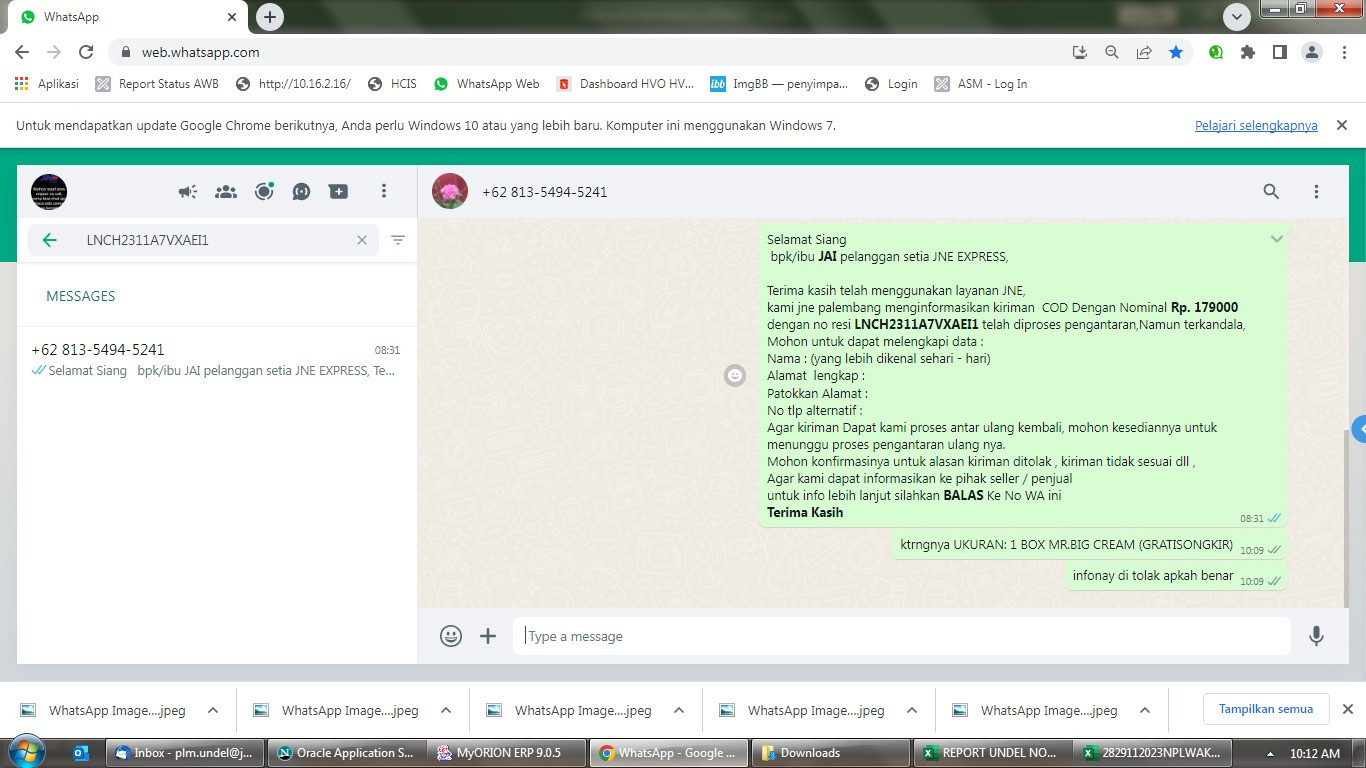This screenshot has height=768, width=1366.
Task: Expand options for fourth downloaded WhatsApp image
Action: coord(912,710)
